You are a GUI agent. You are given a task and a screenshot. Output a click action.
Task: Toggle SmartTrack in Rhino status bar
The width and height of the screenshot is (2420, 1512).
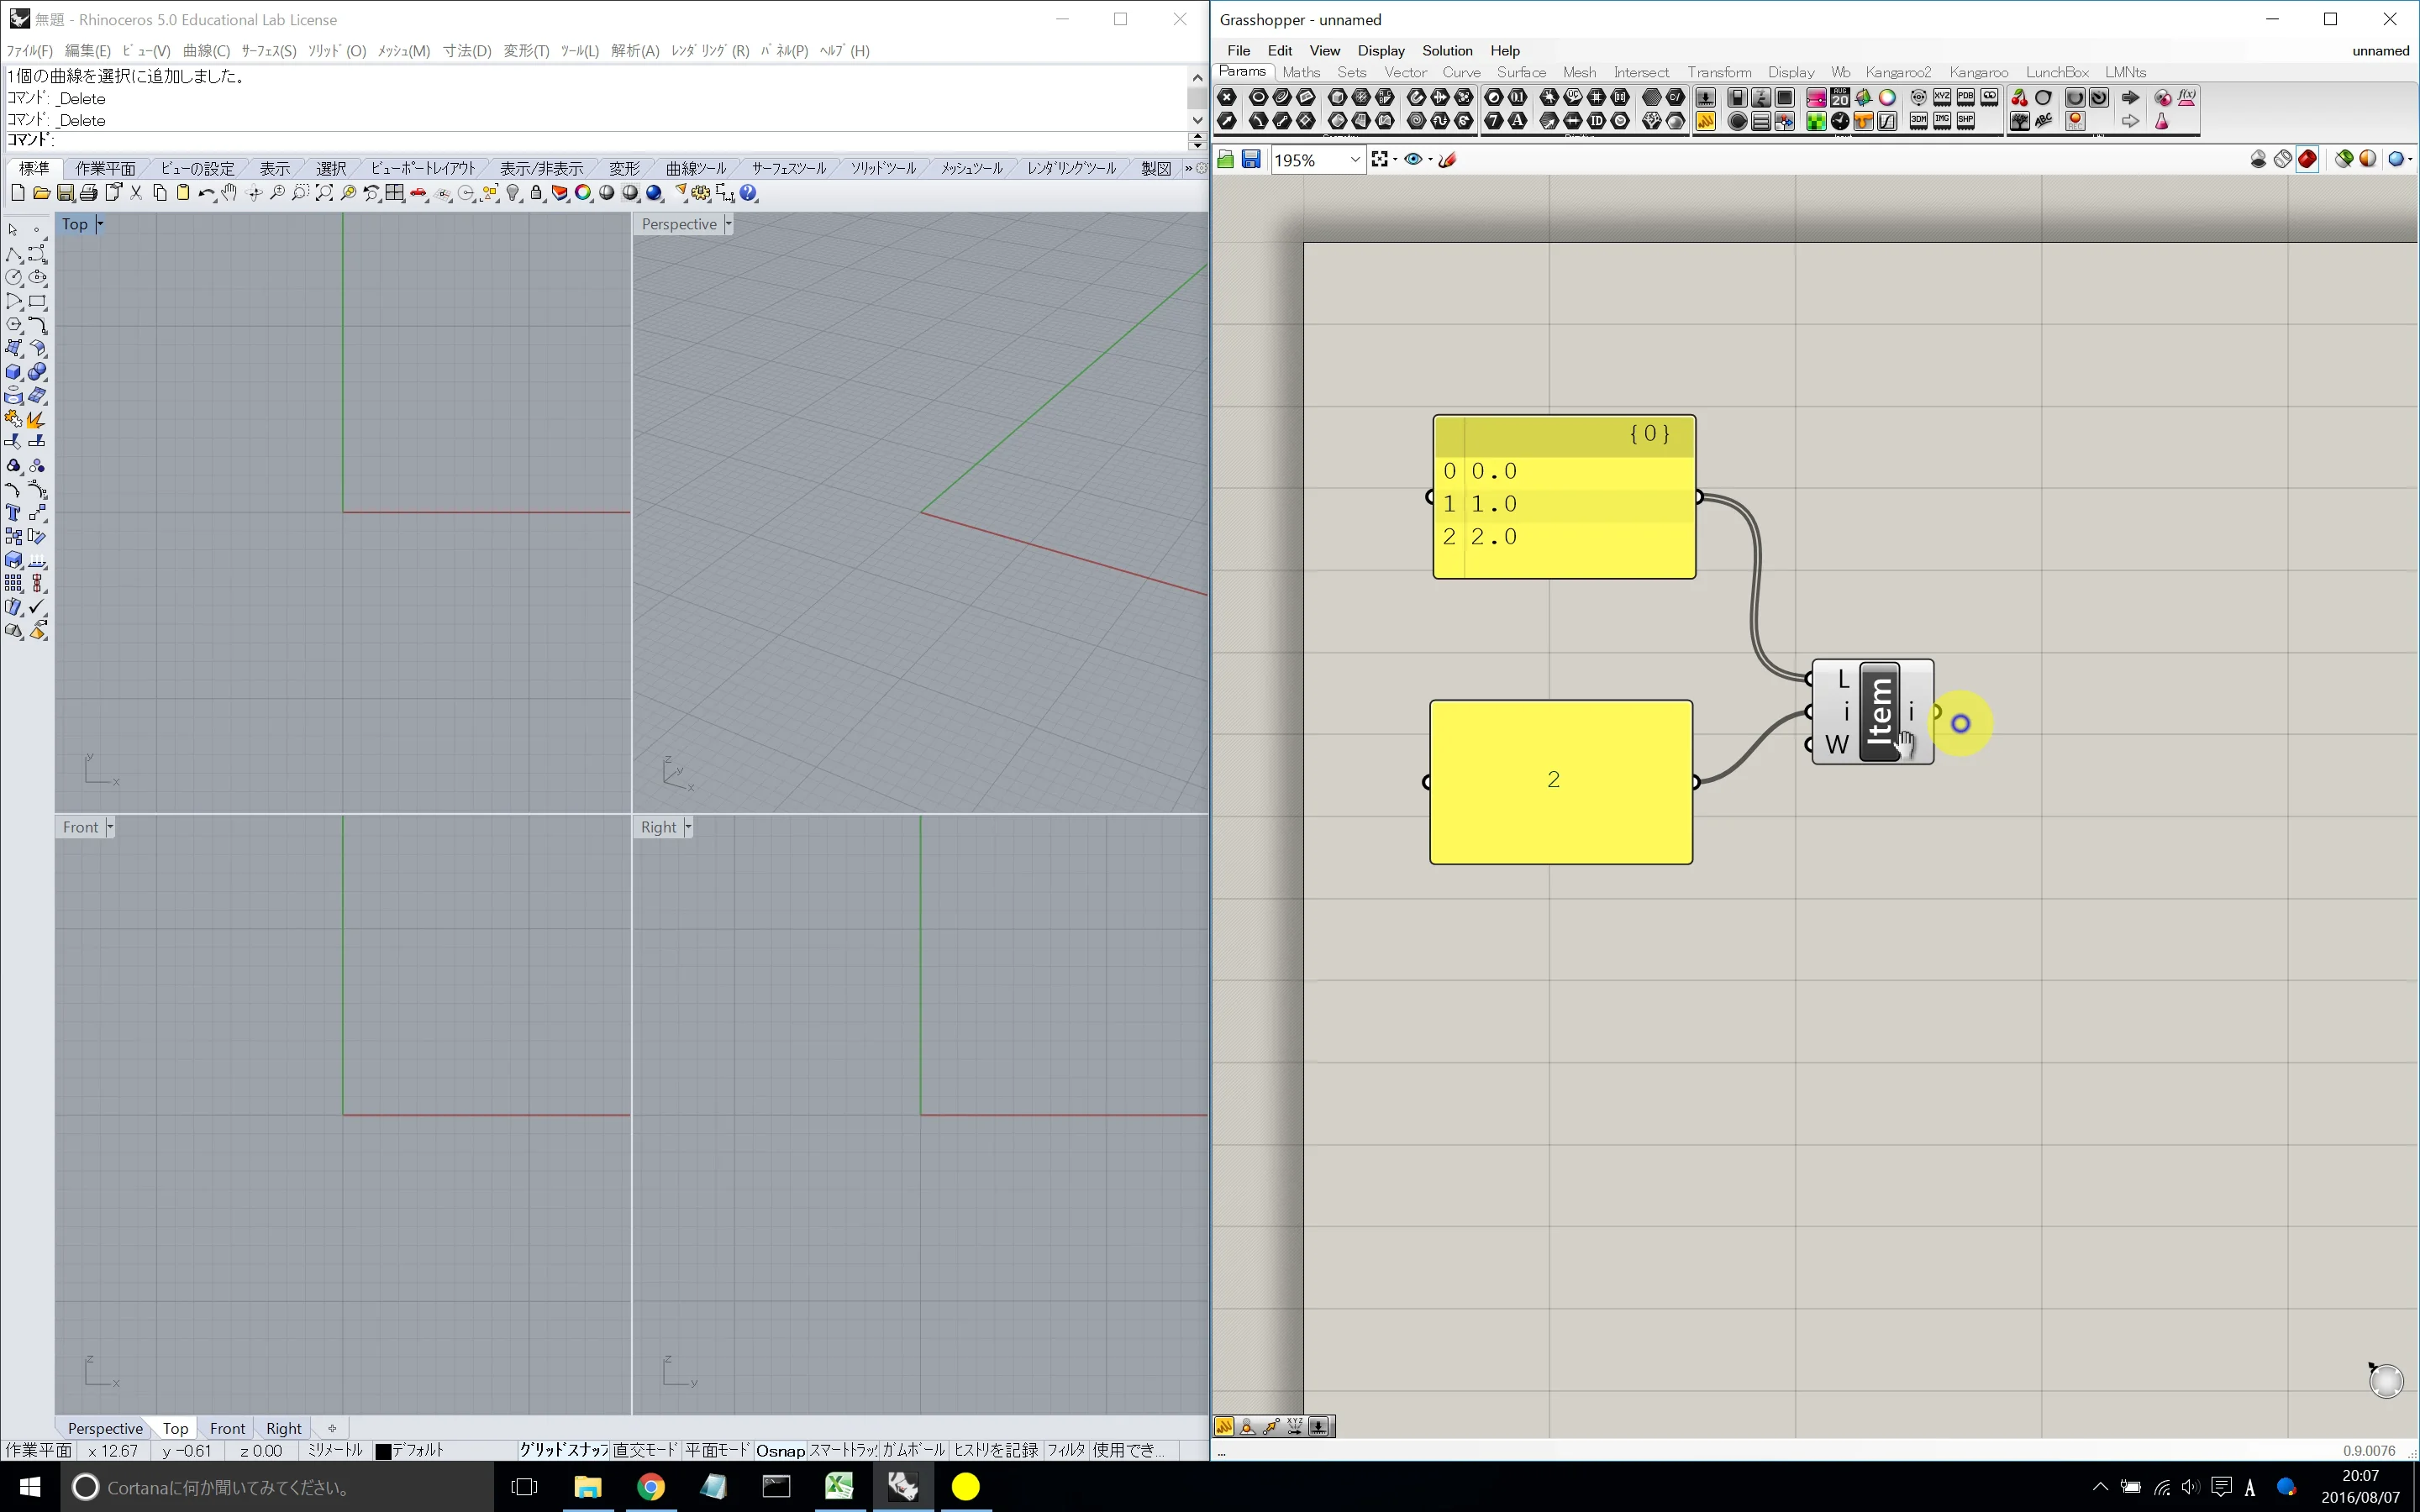click(x=843, y=1450)
